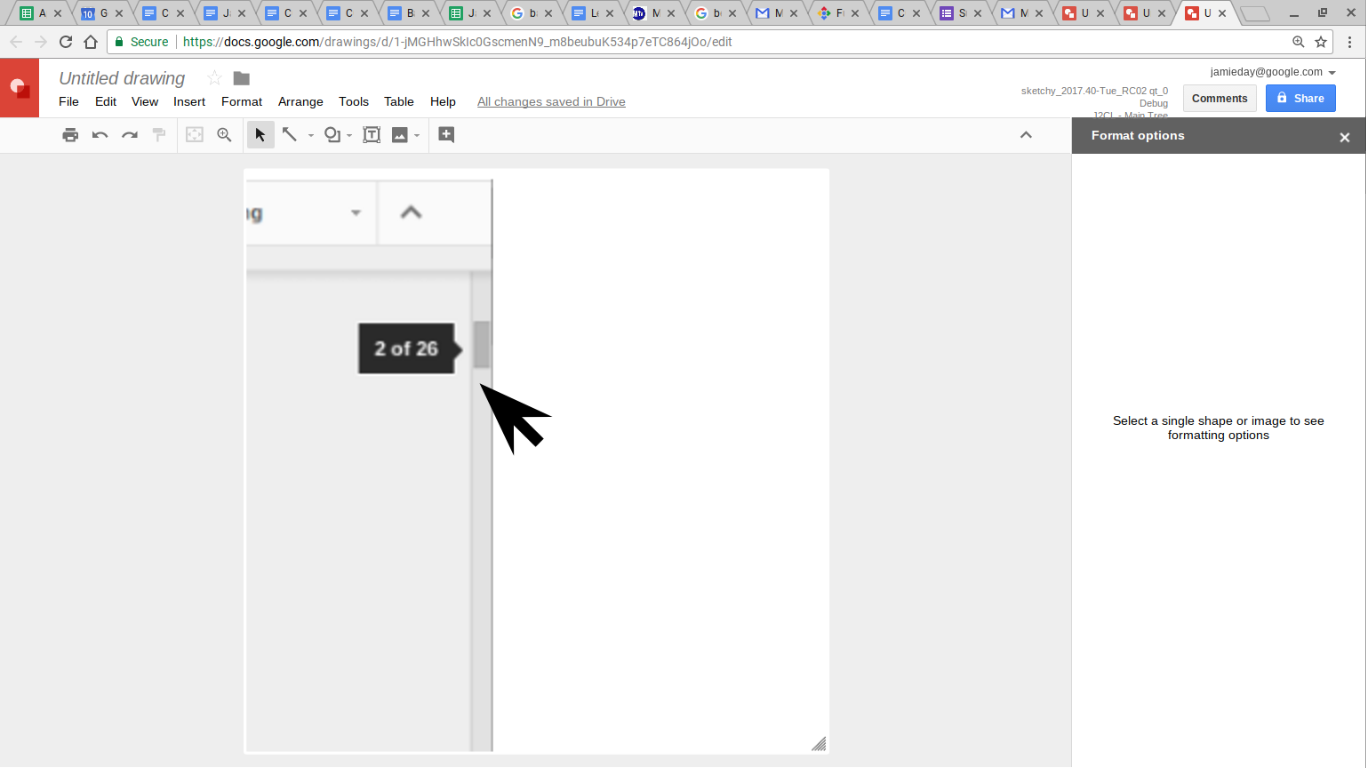Open the Zoom magnifier tool

224,135
